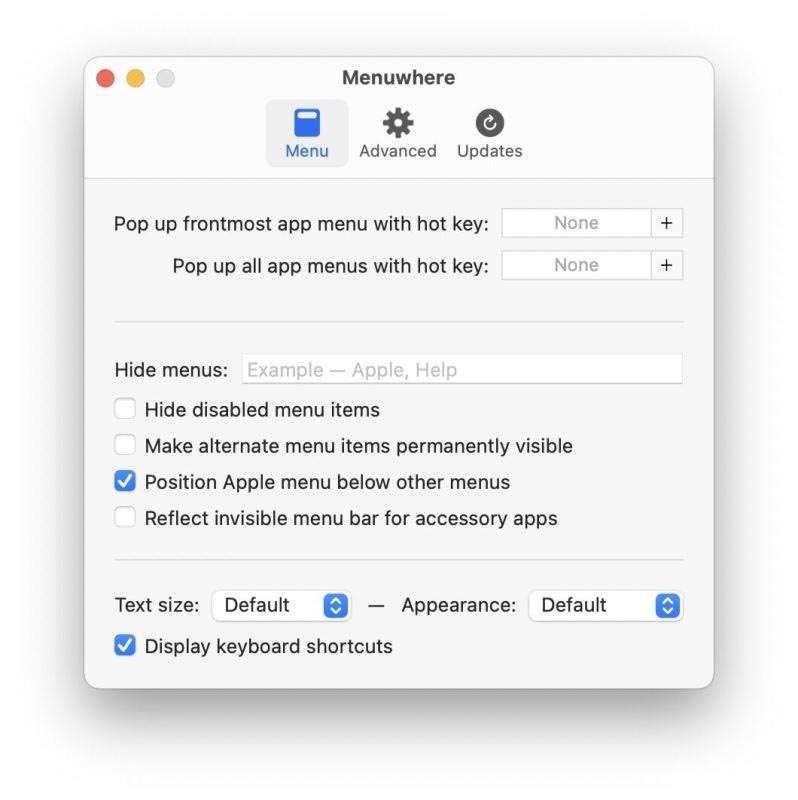The height and width of the screenshot is (800, 798).
Task: Close the Menuwhere window
Action: pyautogui.click(x=105, y=79)
